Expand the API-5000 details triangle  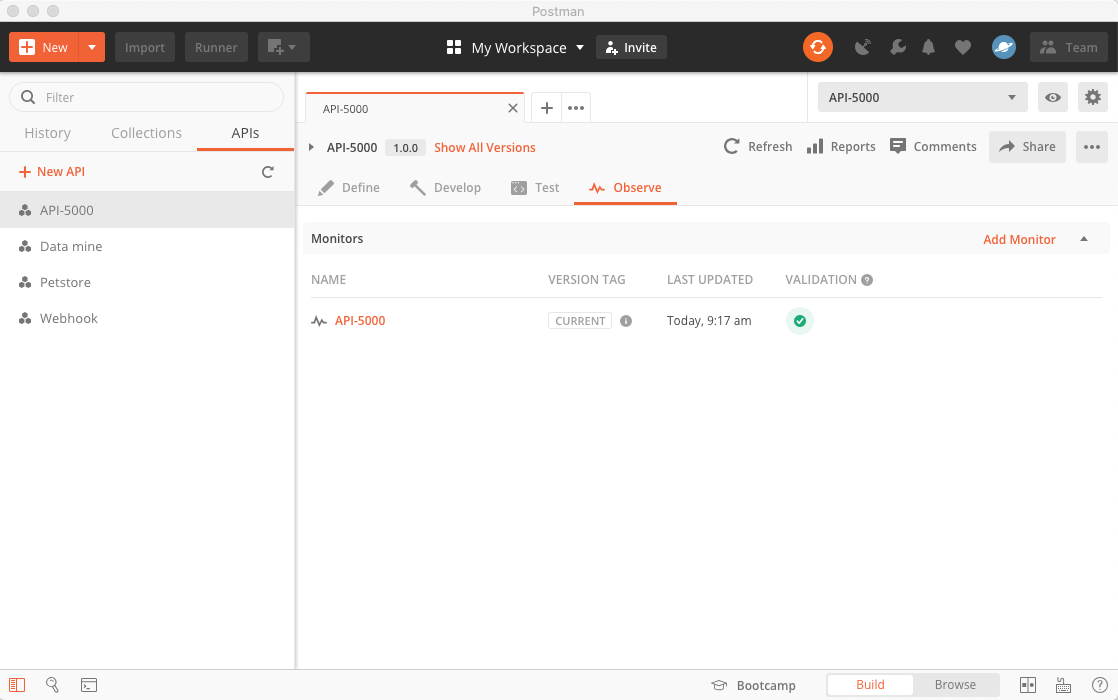point(311,147)
